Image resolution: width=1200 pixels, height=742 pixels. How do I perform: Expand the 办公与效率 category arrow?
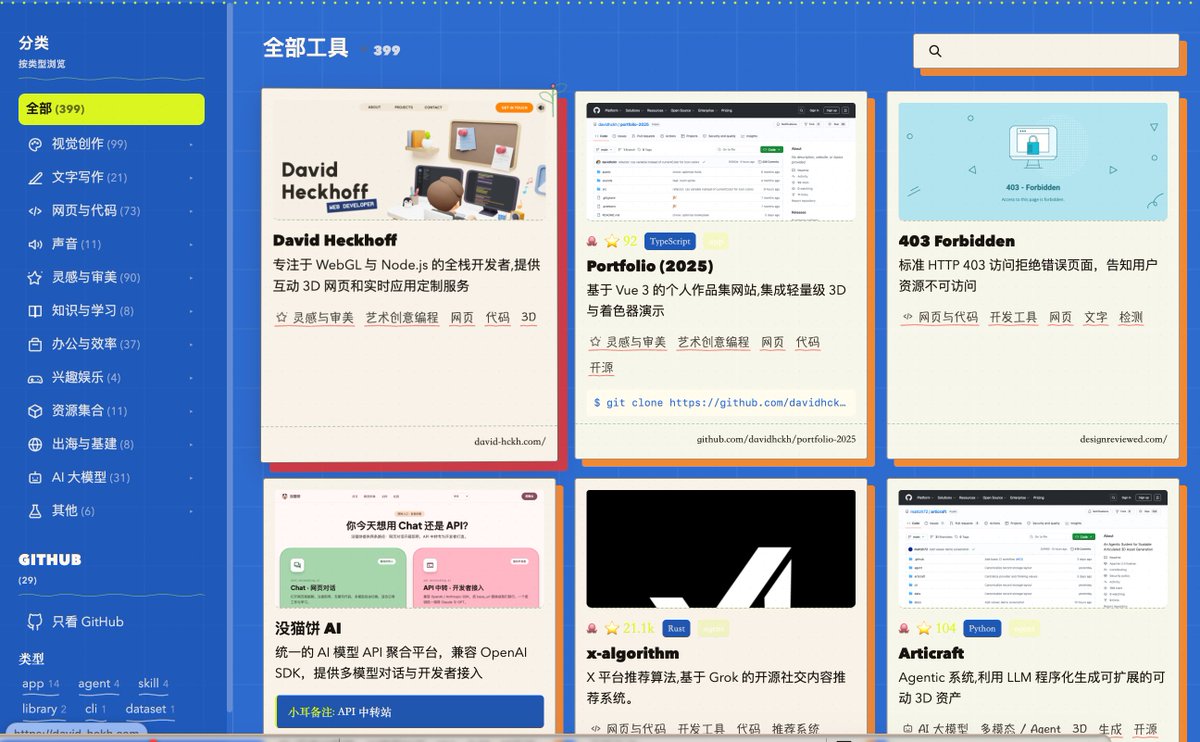(x=191, y=344)
